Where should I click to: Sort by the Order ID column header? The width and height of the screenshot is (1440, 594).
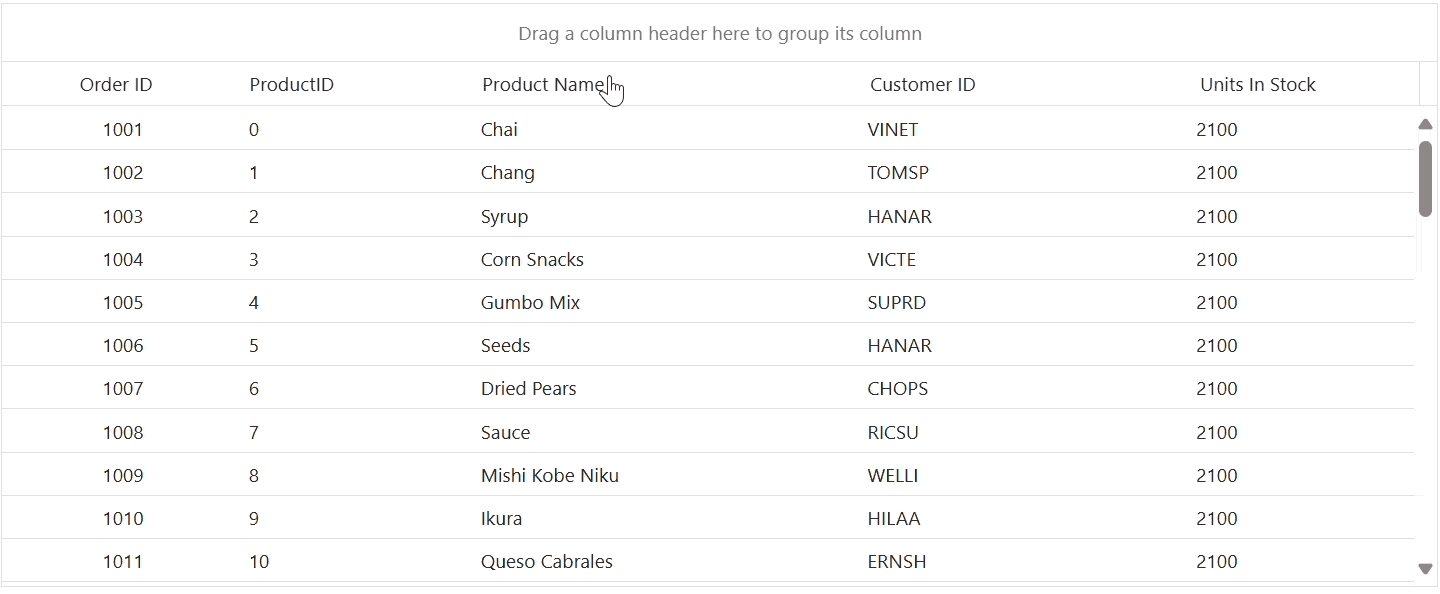(116, 85)
